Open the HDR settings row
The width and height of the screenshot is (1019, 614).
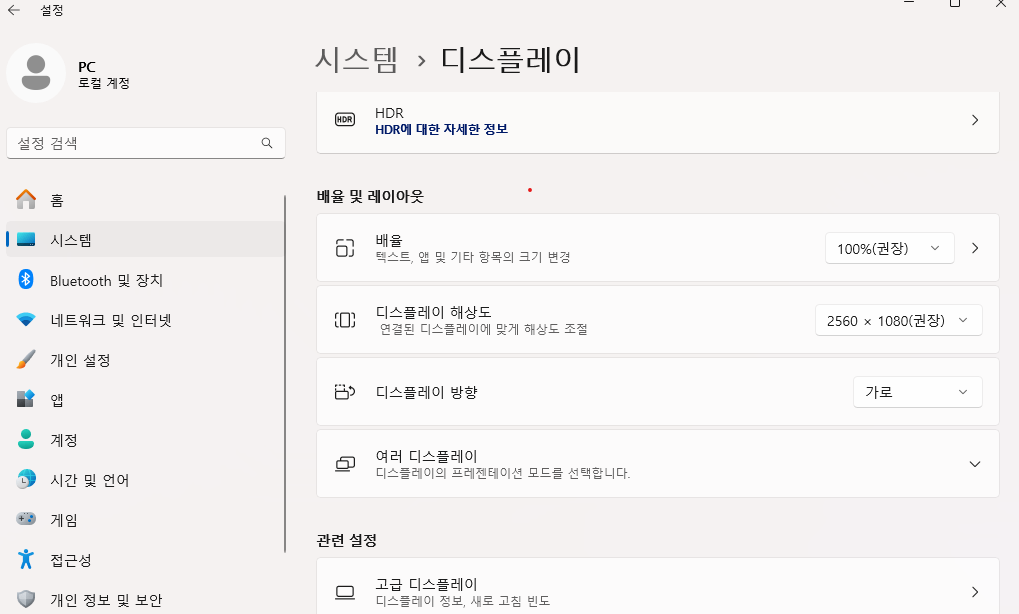coord(657,120)
